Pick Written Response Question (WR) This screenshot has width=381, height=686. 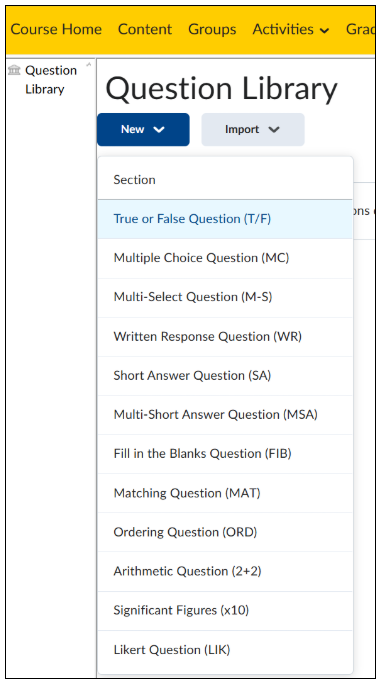(x=225, y=336)
